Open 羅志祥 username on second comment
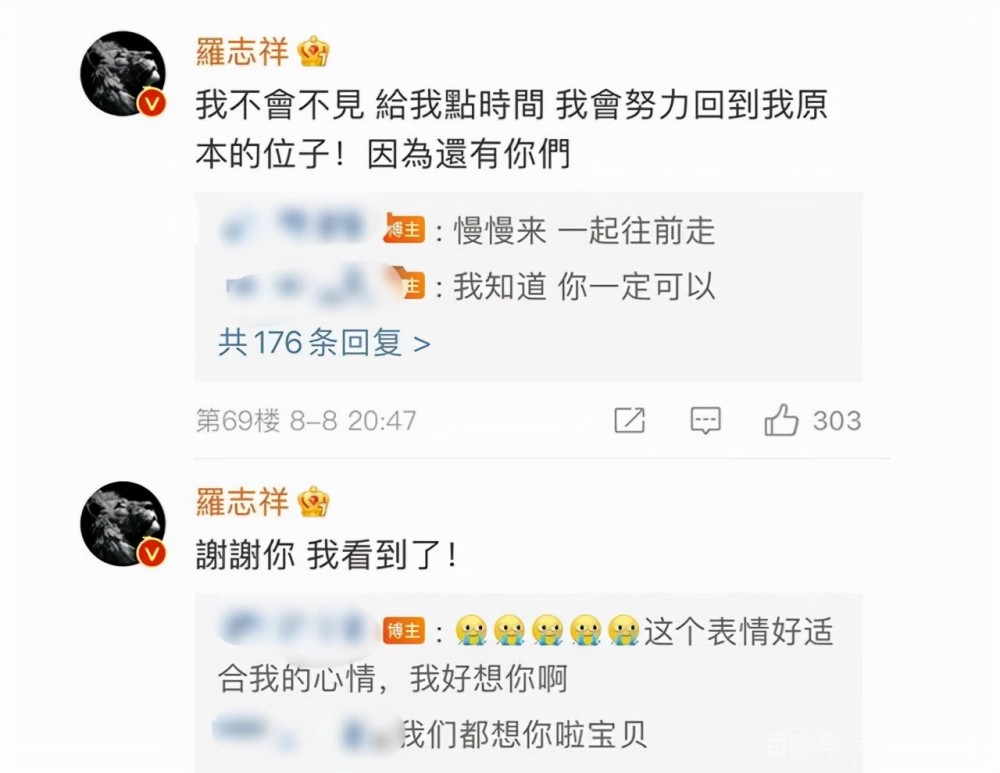The width and height of the screenshot is (1000, 773). coord(242,501)
